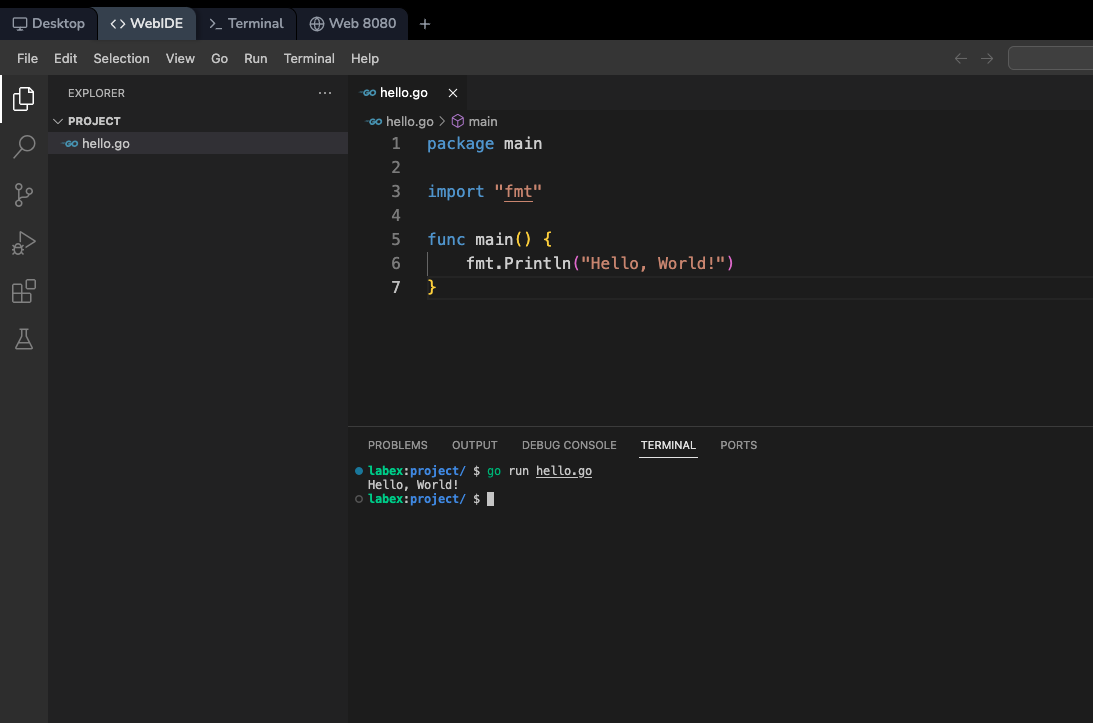
Task: Collapse the PROJECT folder in Explorer
Action: coord(58,120)
